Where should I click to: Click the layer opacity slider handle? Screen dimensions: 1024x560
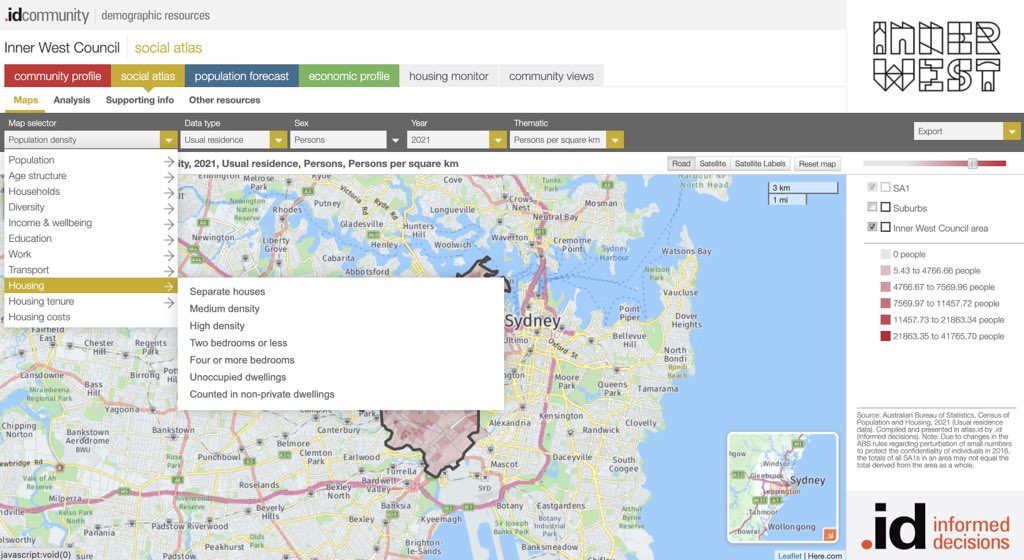coord(972,163)
